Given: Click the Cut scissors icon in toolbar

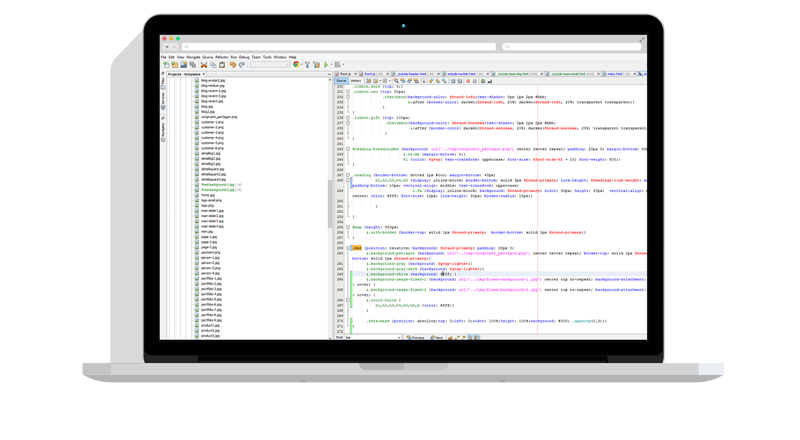Looking at the screenshot, I should 203,65.
